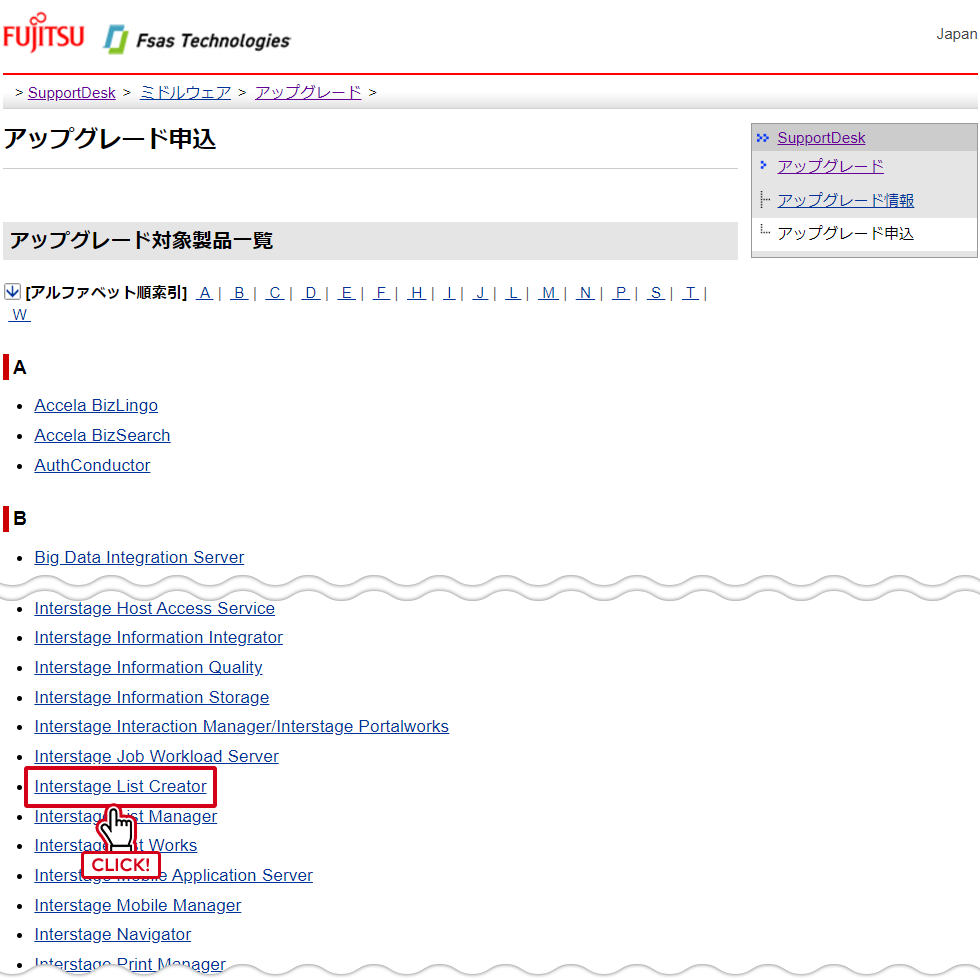Jump to letter L in the alphabet index

pos(513,292)
